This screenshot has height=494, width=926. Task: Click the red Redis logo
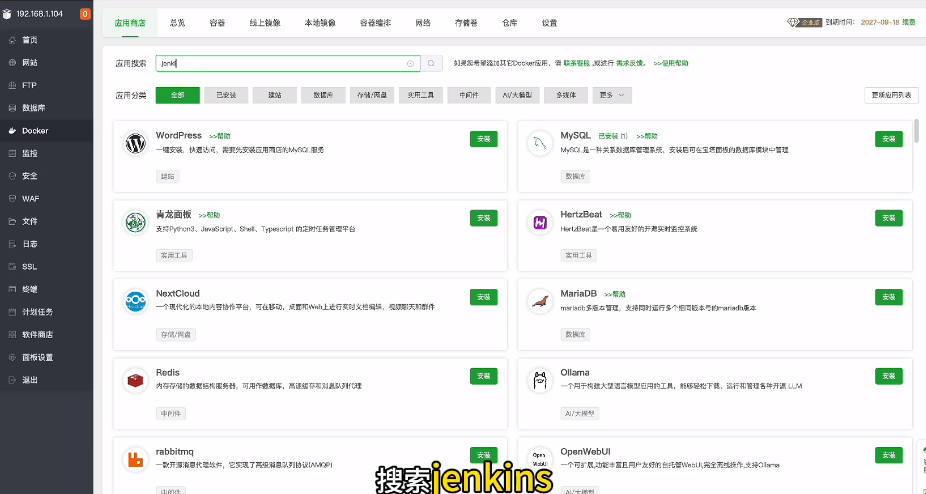click(135, 381)
